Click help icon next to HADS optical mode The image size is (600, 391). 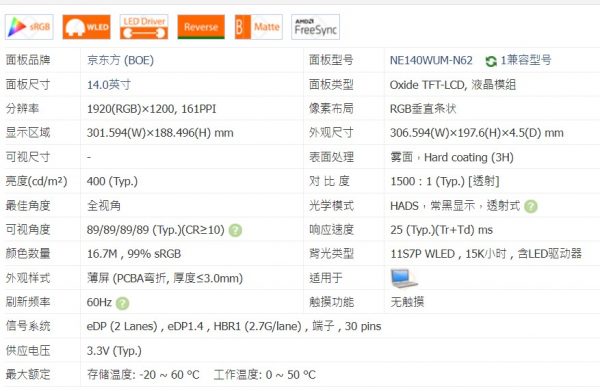531,207
